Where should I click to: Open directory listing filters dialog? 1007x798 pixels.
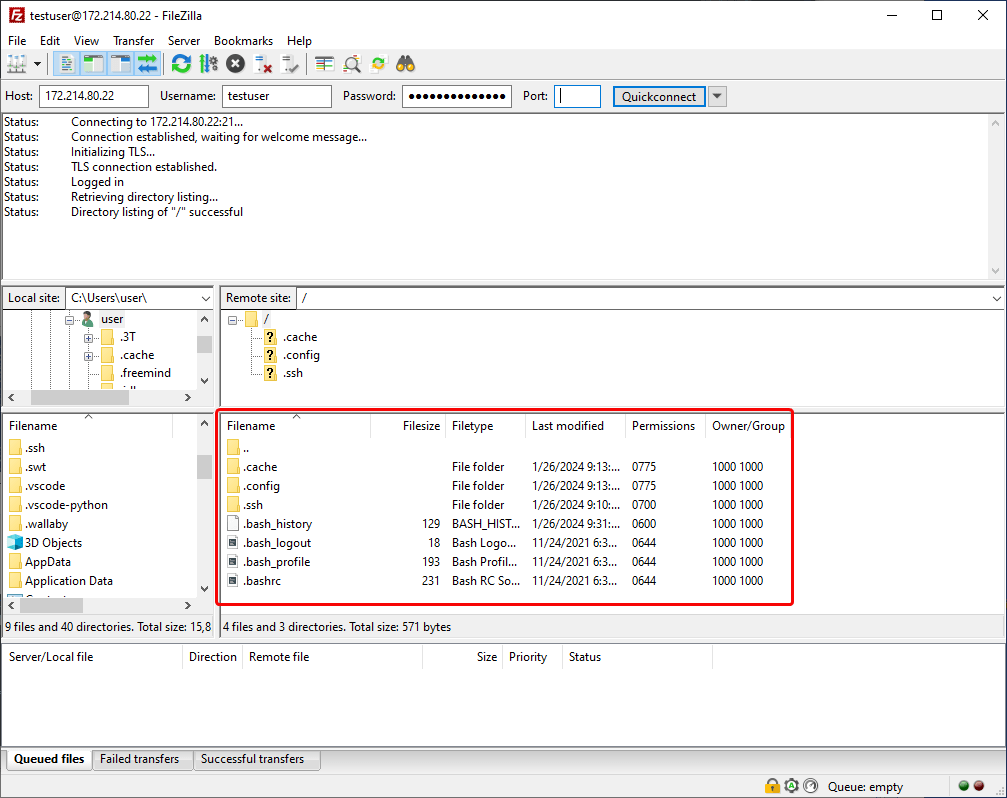click(324, 64)
